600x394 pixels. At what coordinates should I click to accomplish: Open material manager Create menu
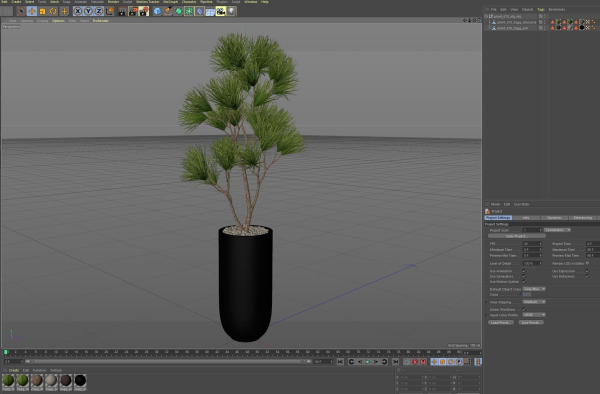(13, 370)
